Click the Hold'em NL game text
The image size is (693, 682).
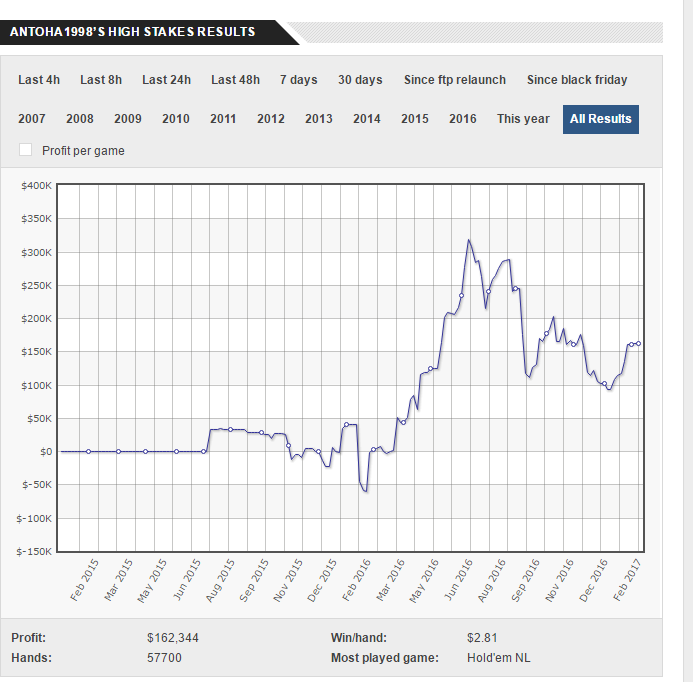(499, 658)
